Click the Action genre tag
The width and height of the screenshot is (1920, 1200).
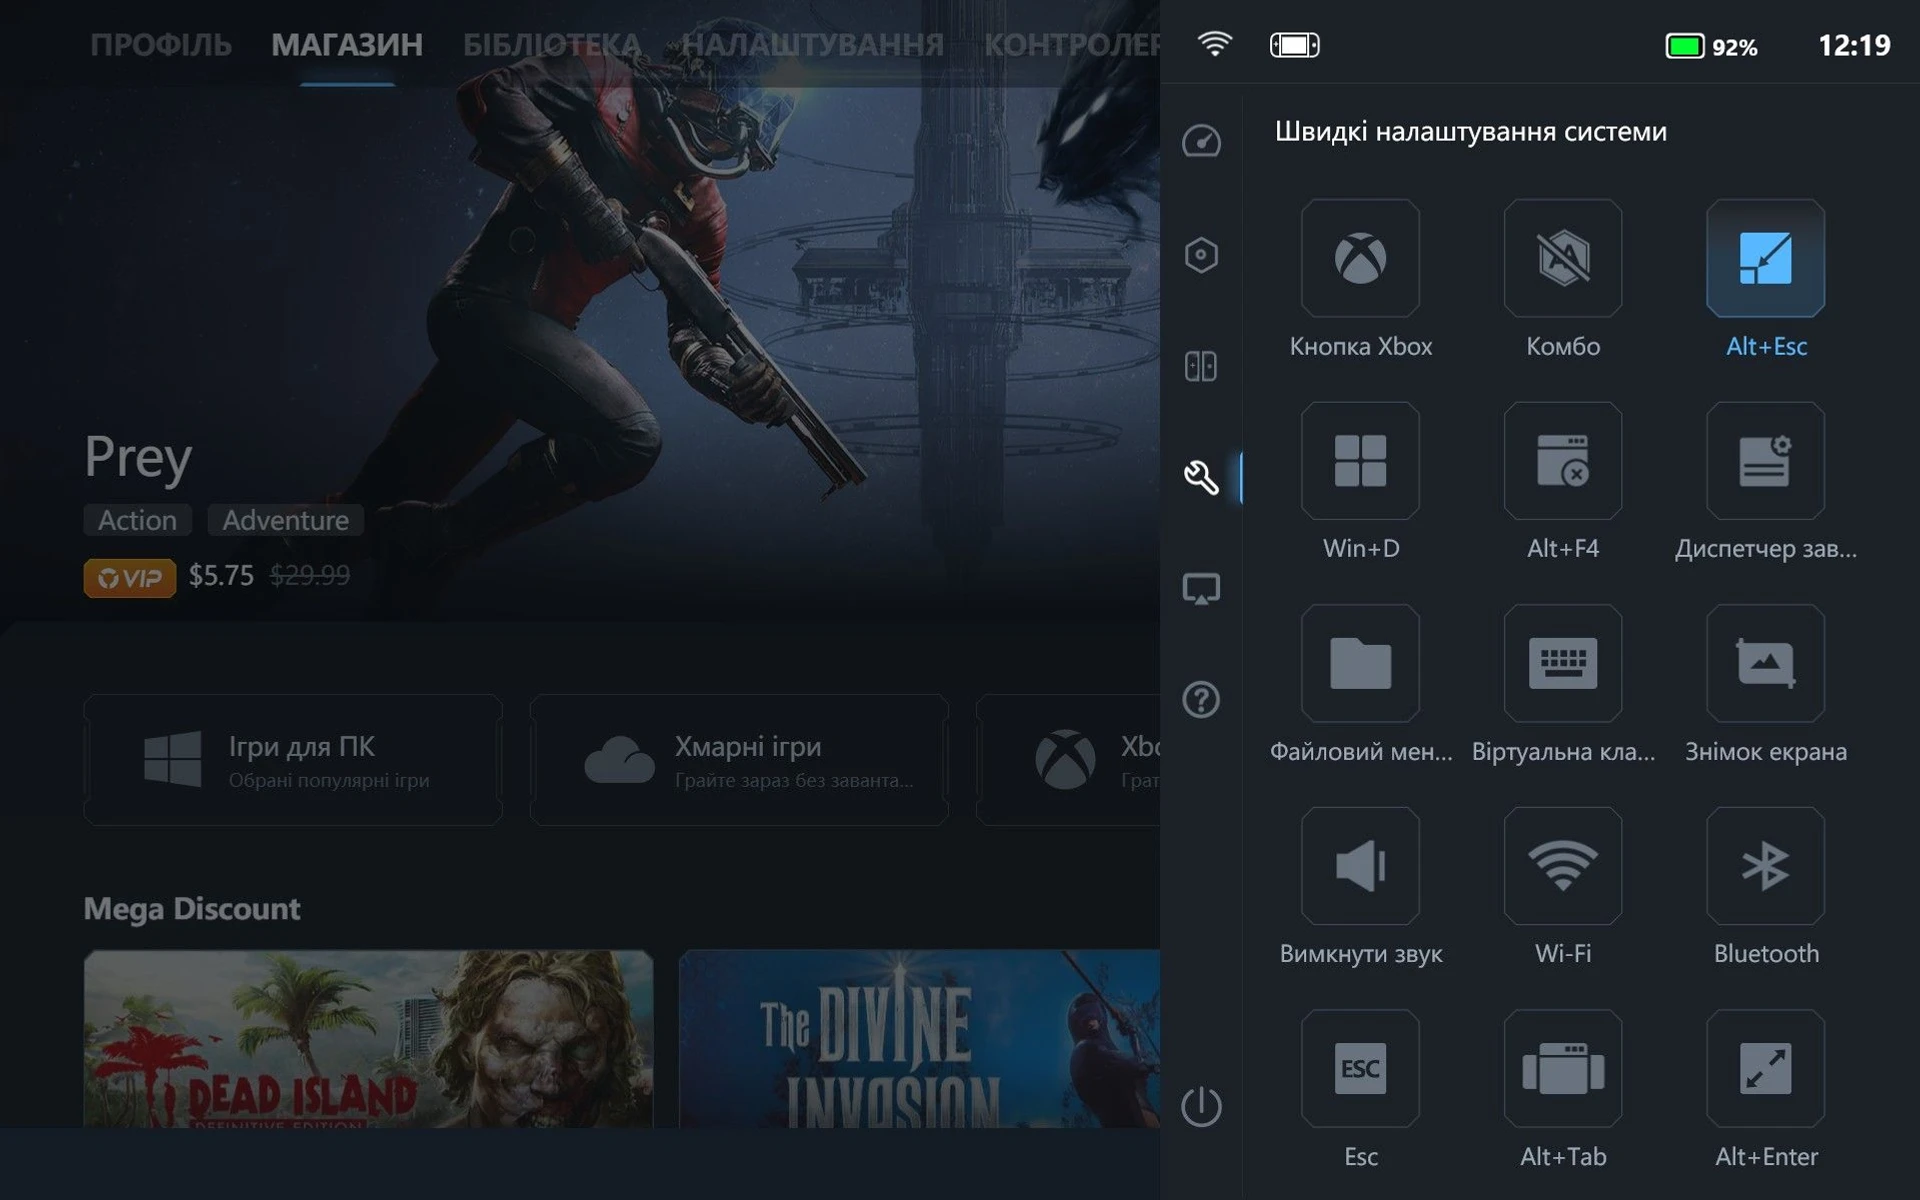(x=137, y=520)
